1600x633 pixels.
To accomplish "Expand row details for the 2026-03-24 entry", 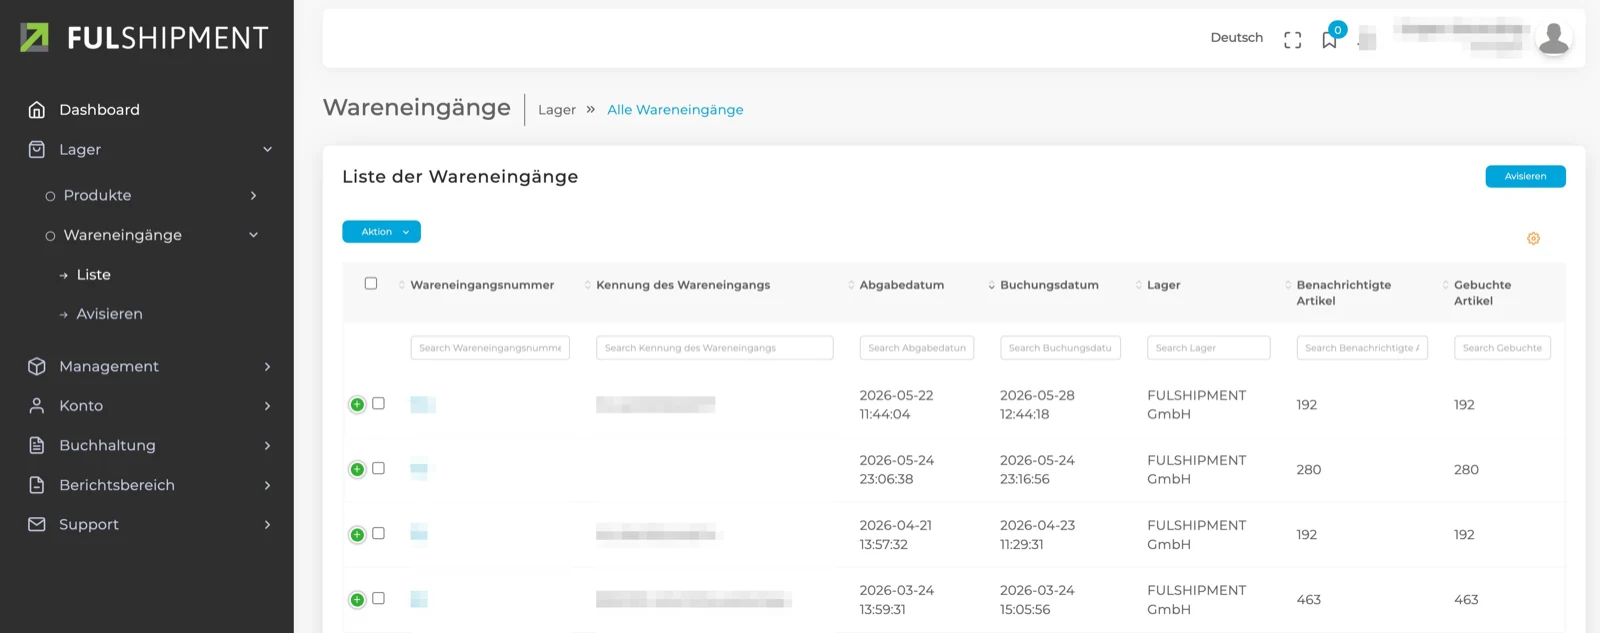I will [x=357, y=599].
